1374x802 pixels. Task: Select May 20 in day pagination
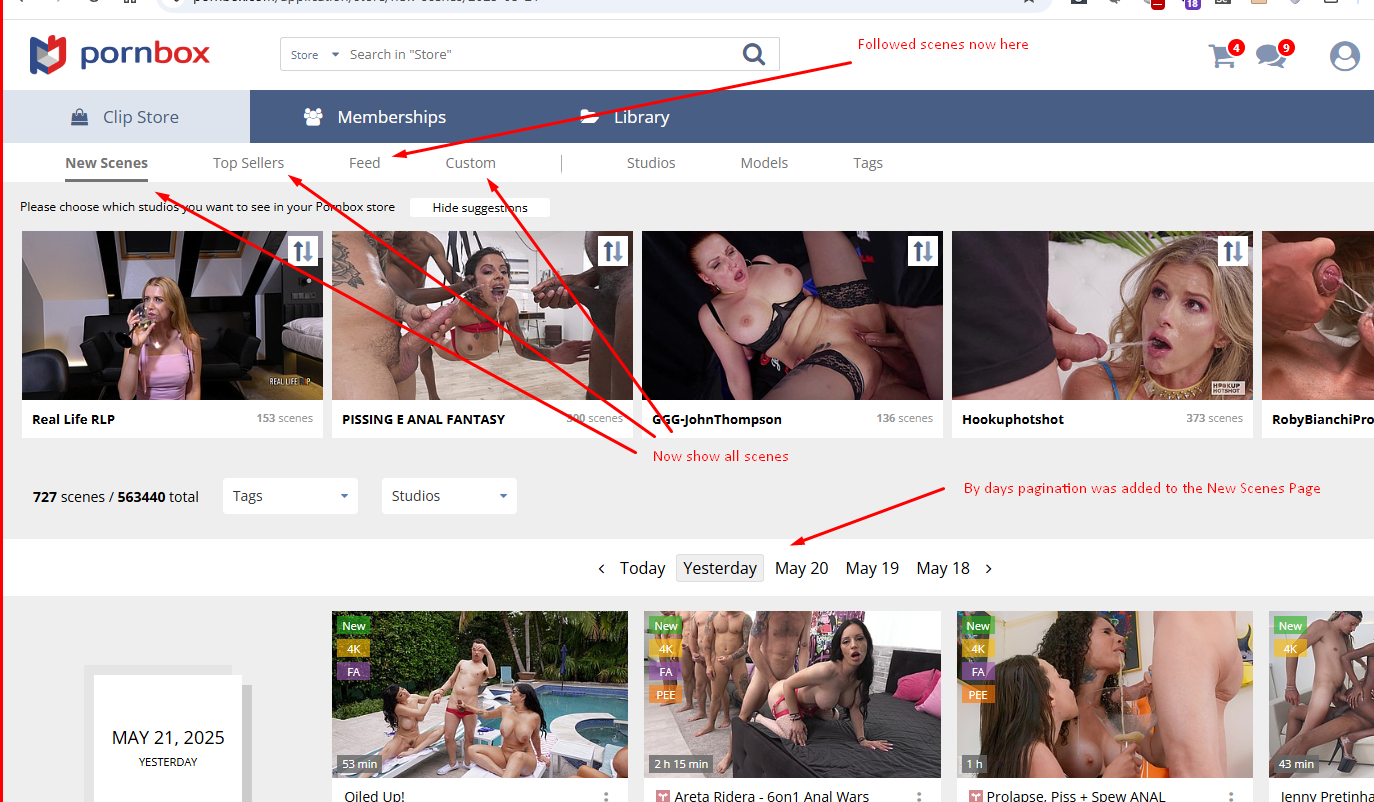(x=801, y=568)
